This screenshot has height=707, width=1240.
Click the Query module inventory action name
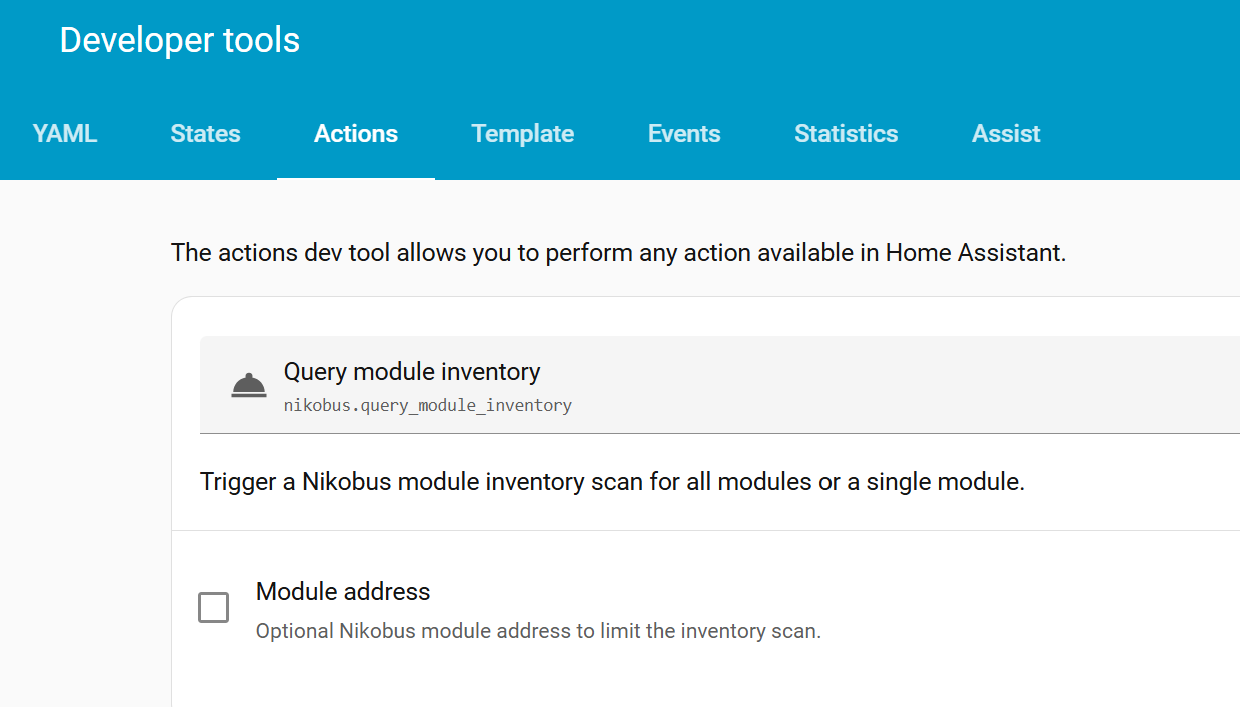412,372
